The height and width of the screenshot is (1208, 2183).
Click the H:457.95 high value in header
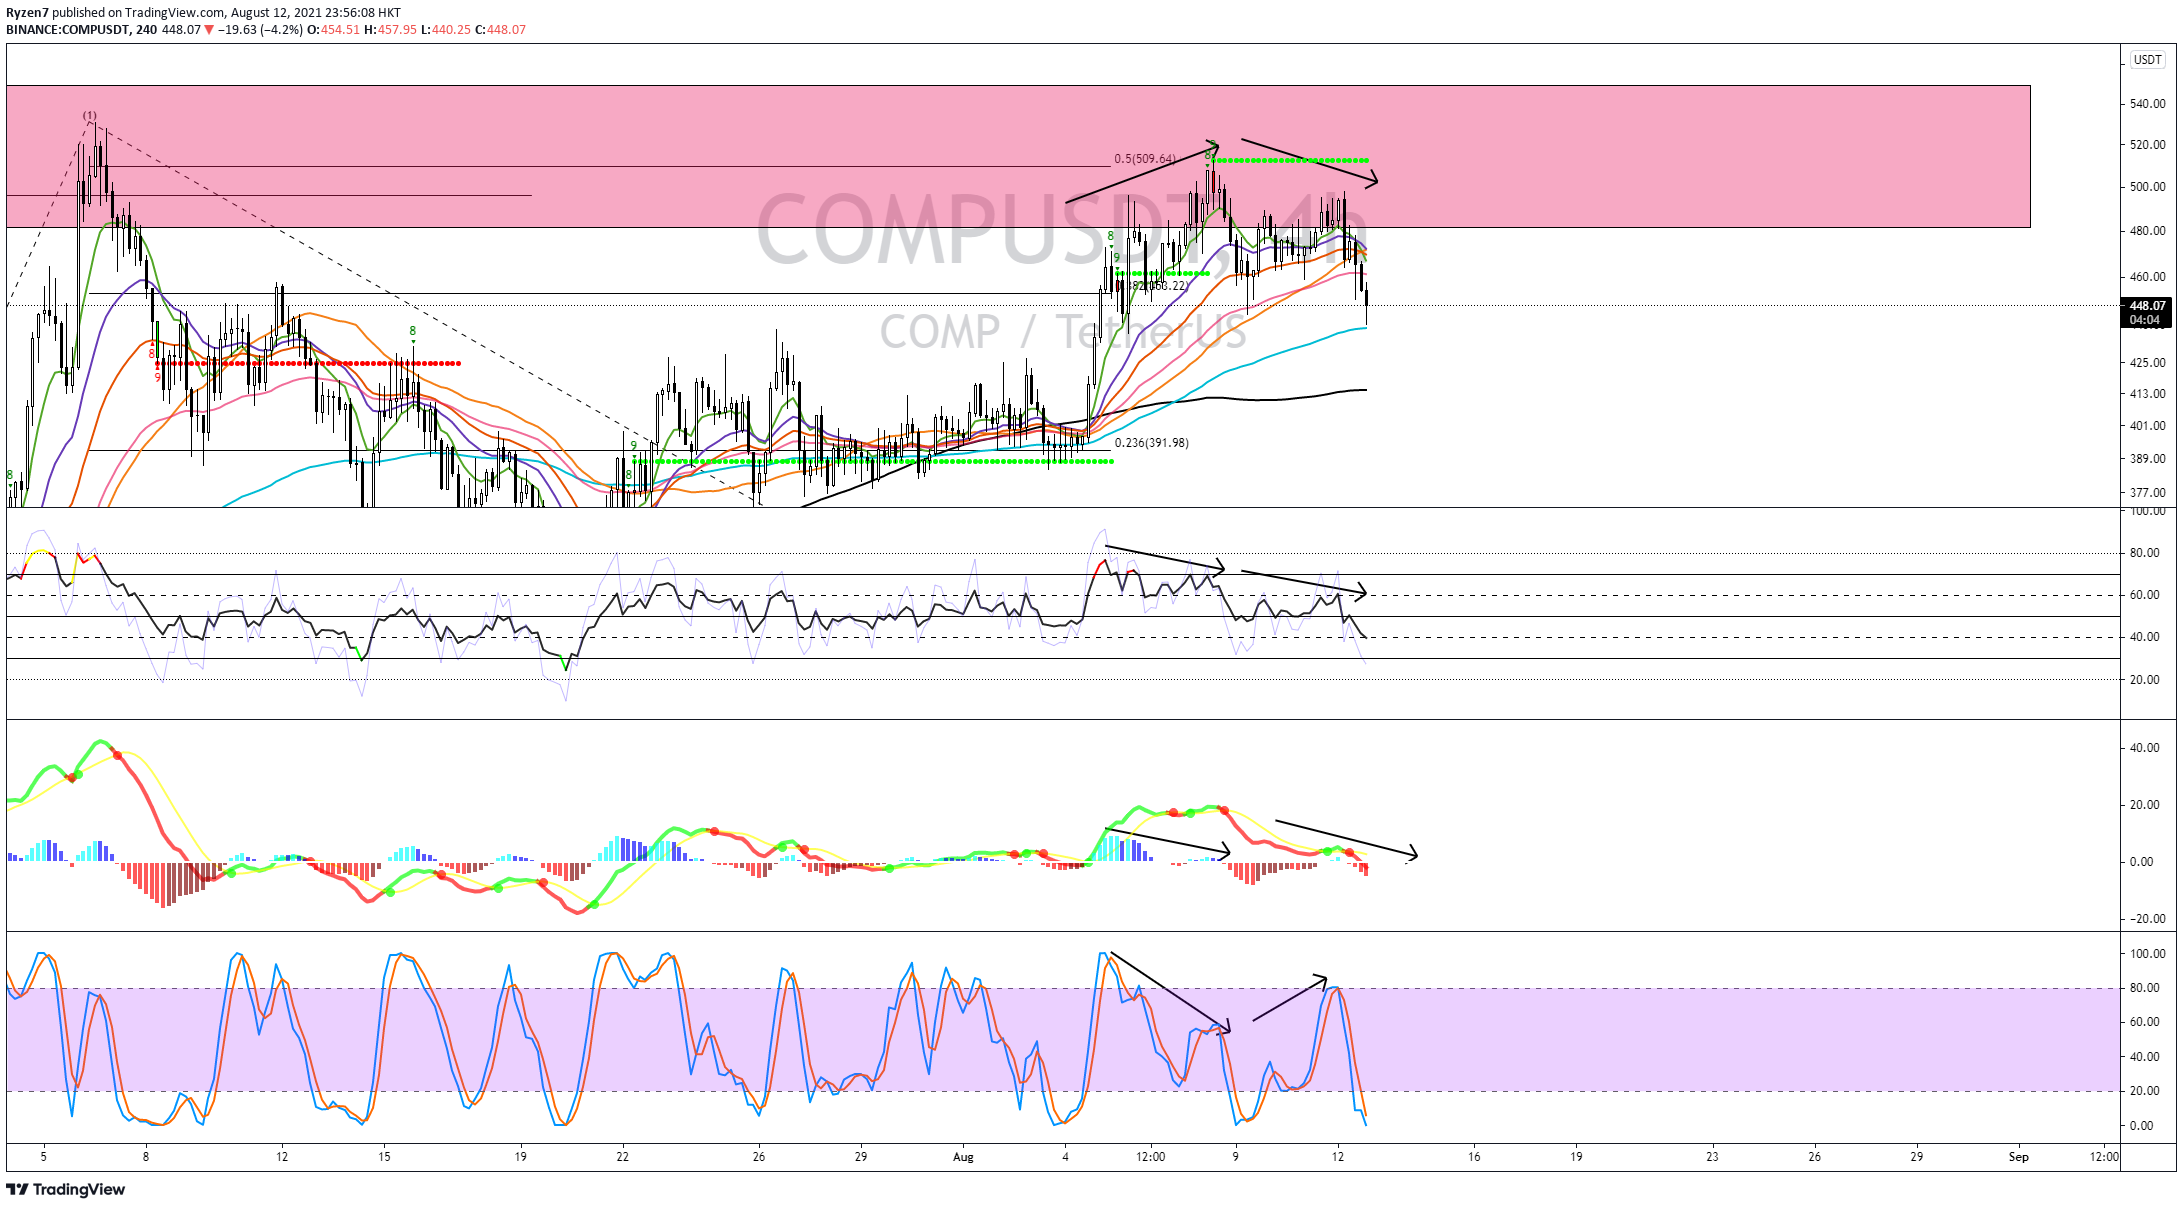pyautogui.click(x=390, y=30)
